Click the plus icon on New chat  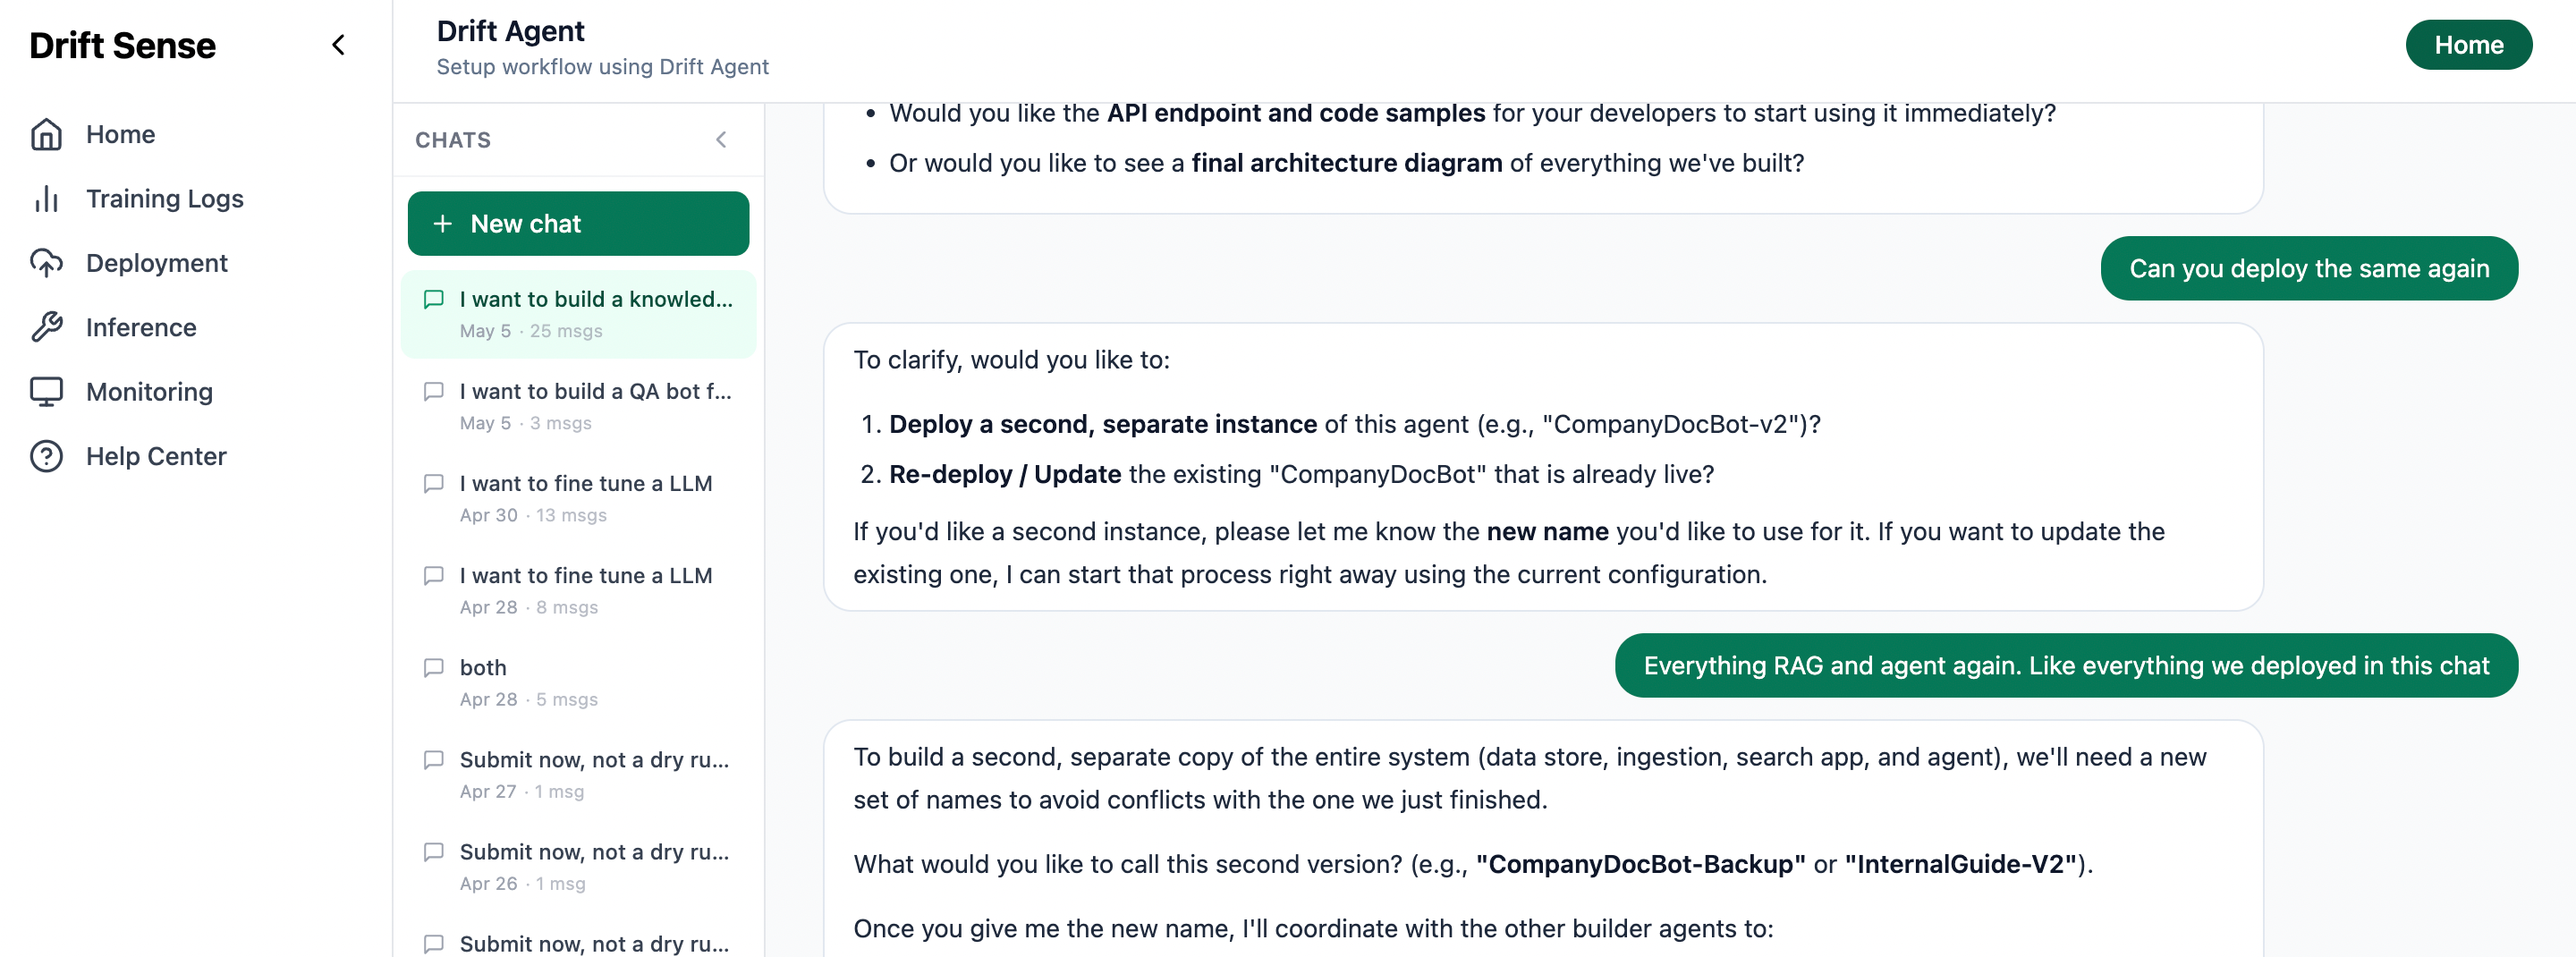click(443, 224)
